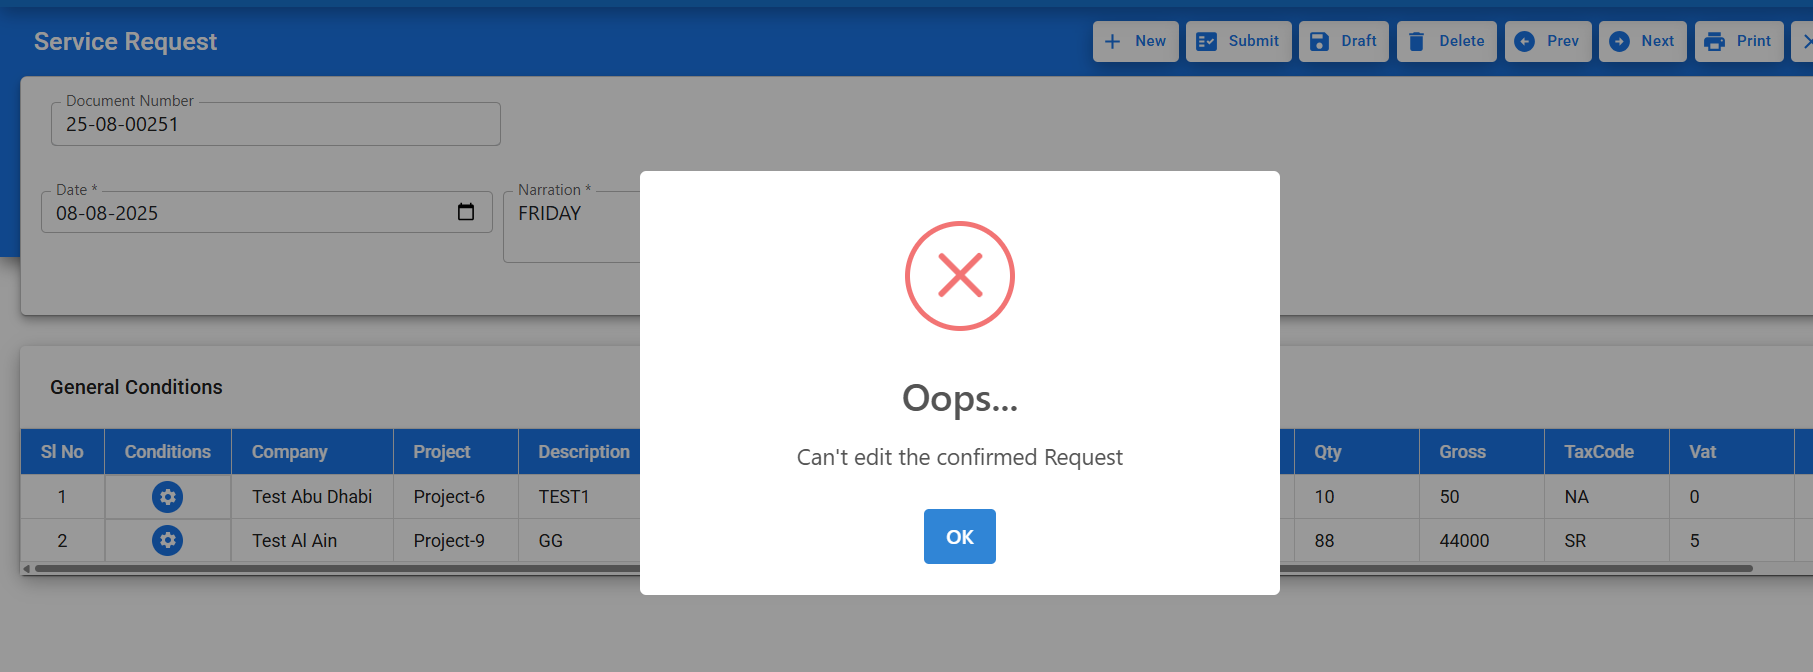Screen dimensions: 1813x672
Task: Click the Document Number field
Action: [x=275, y=125]
